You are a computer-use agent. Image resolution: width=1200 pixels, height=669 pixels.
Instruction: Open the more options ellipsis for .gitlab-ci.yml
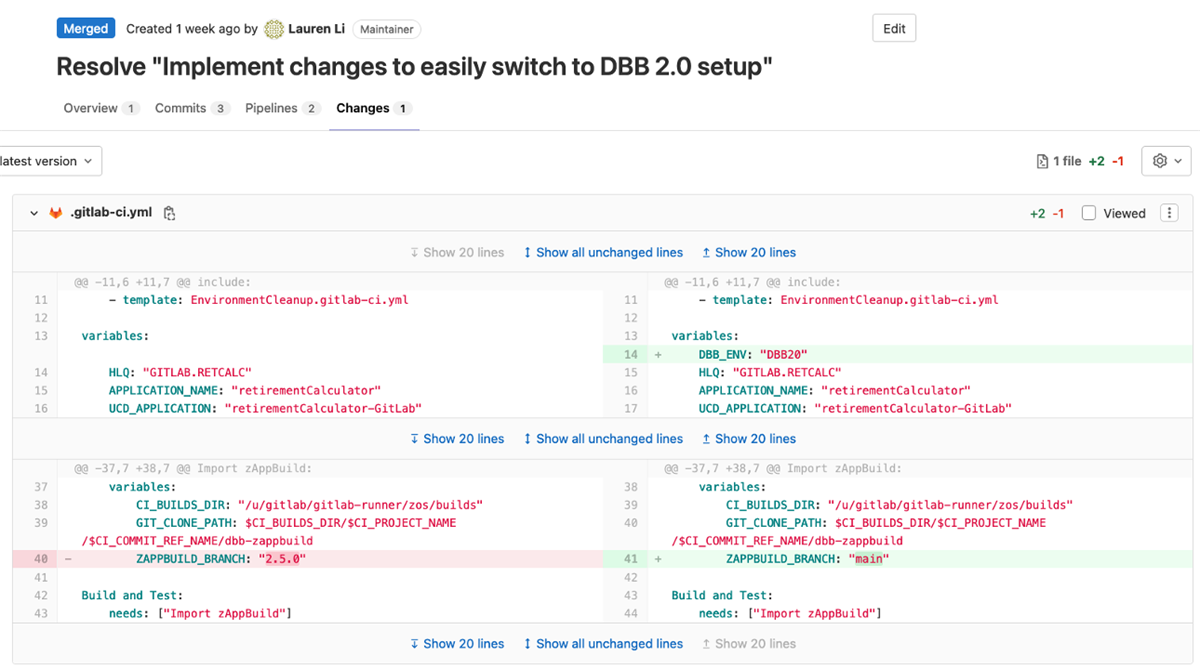[1169, 213]
